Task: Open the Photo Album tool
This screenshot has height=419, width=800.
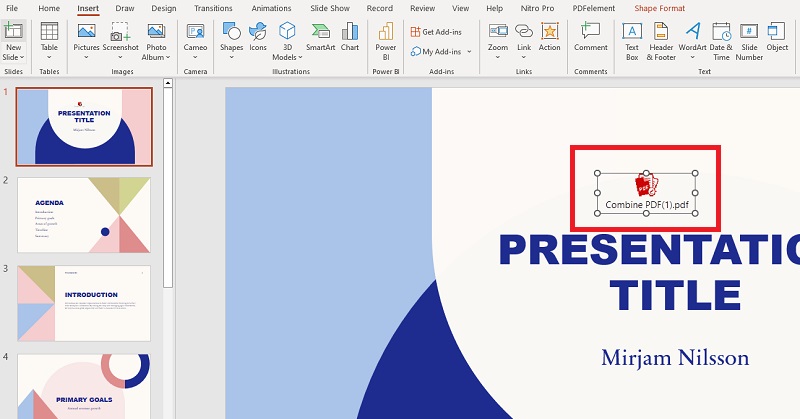Action: pos(156,42)
